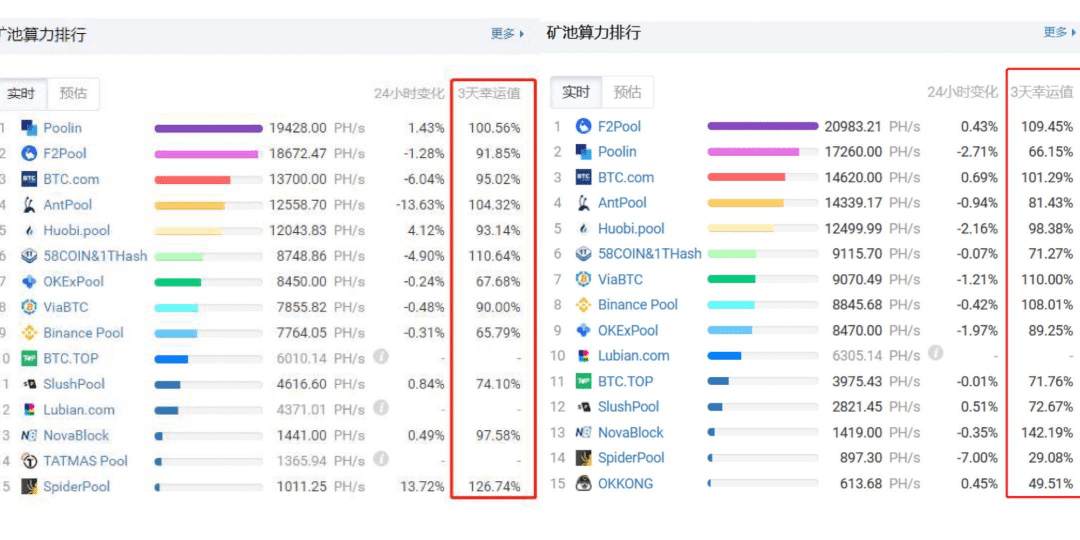Click the Poolin logo icon in right panel
The width and height of the screenshot is (1080, 540).
(x=583, y=152)
